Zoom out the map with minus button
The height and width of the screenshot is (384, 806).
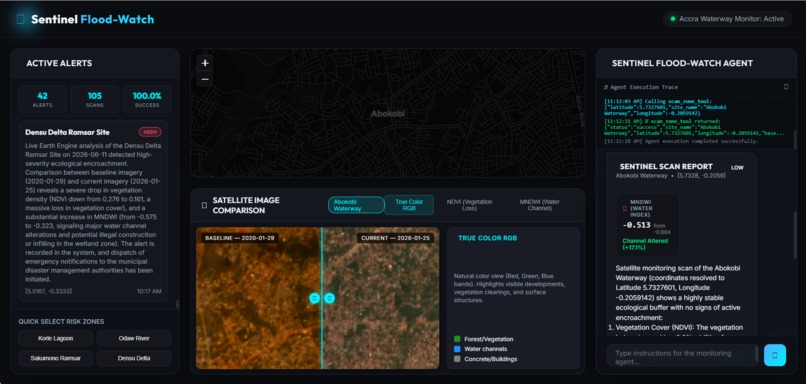click(x=205, y=79)
